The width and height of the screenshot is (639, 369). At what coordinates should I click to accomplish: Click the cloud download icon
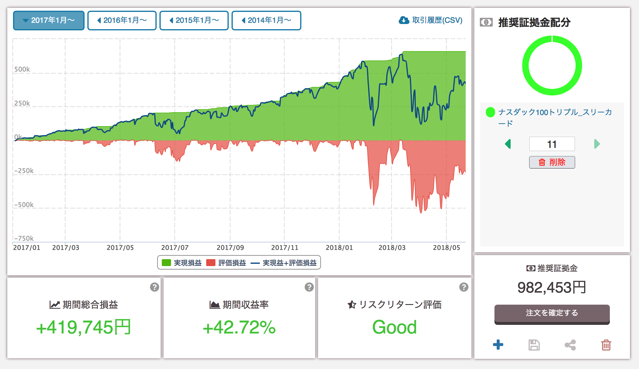(403, 20)
